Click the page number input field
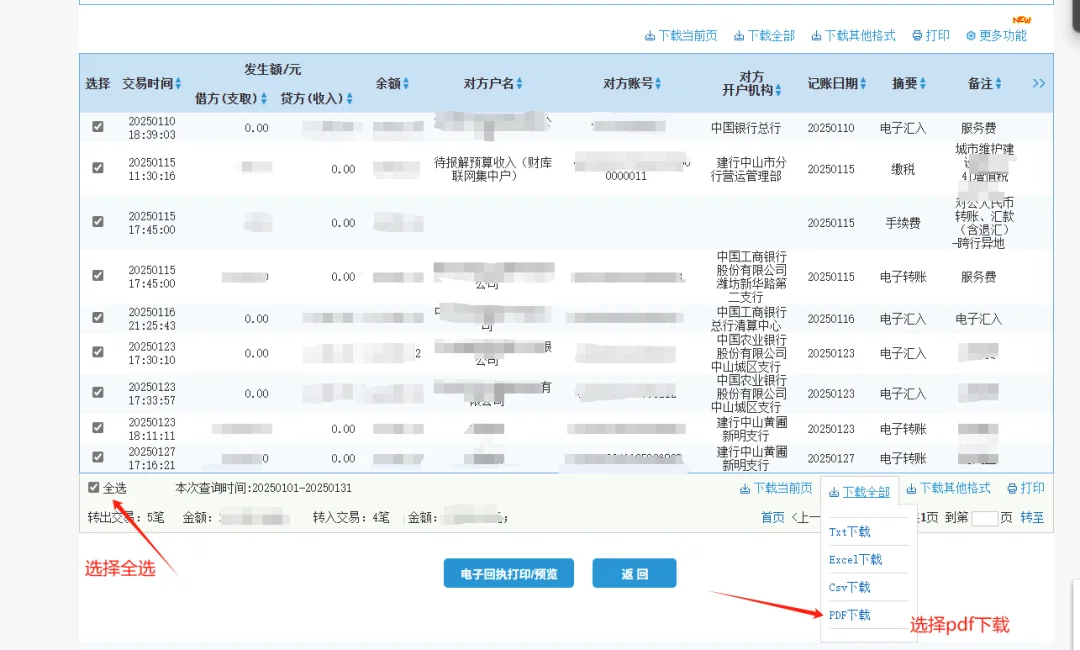The image size is (1080, 650). (985, 518)
